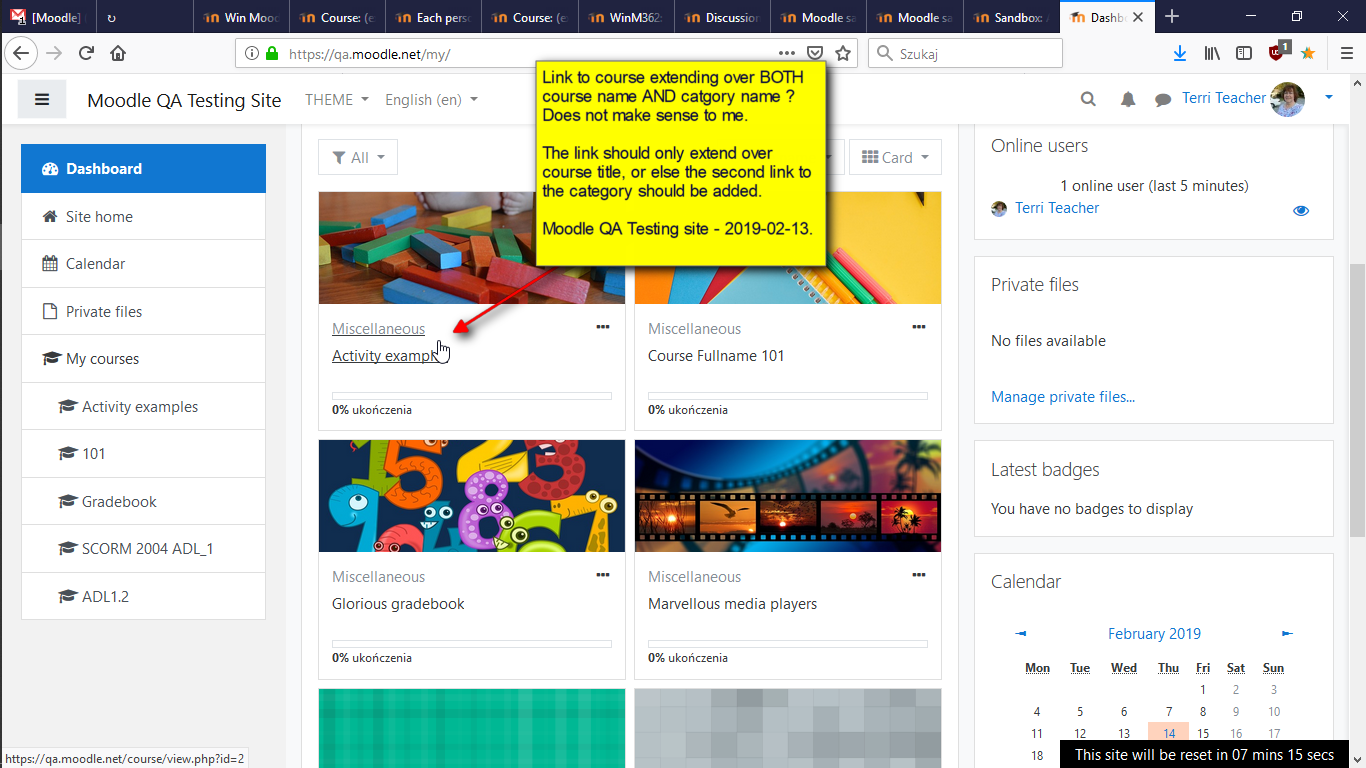Click the Glorious gradebook completion progress bar
This screenshot has width=1366, height=768.
point(472,644)
